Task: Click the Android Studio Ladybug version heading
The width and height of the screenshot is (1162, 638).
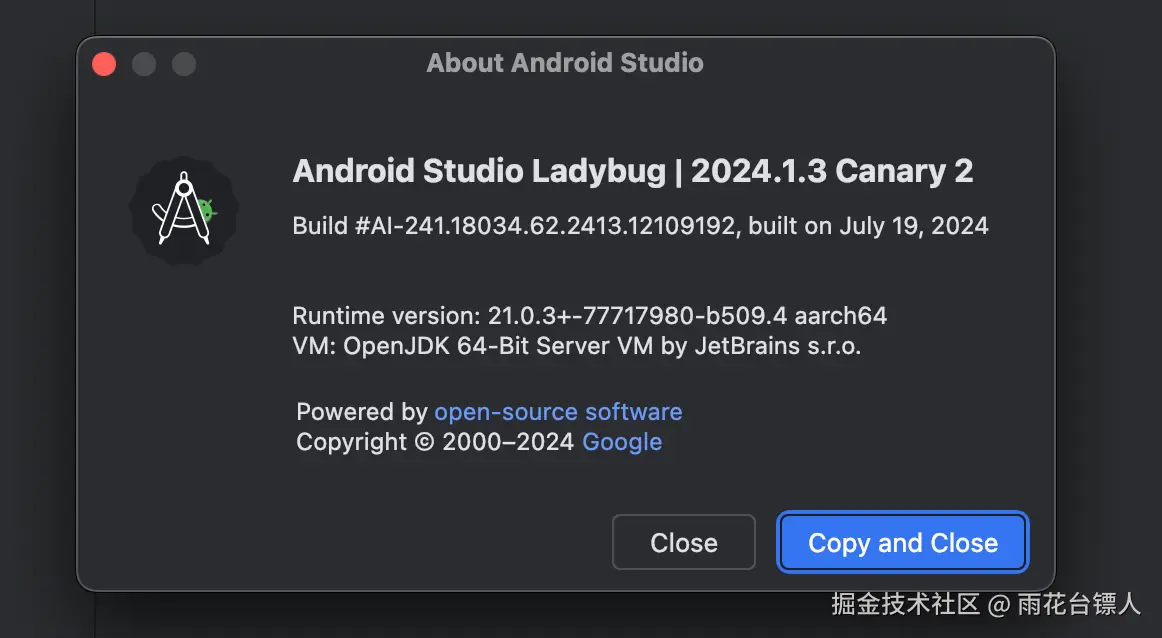Action: point(480,171)
